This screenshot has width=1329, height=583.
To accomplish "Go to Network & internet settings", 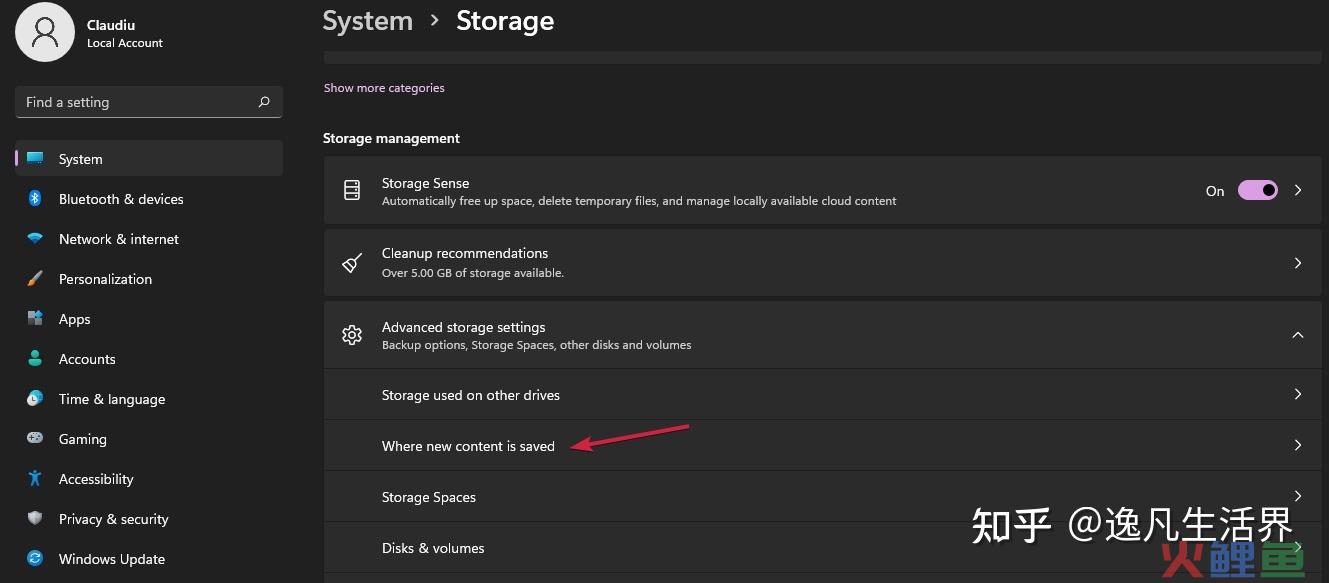I will (149, 239).
